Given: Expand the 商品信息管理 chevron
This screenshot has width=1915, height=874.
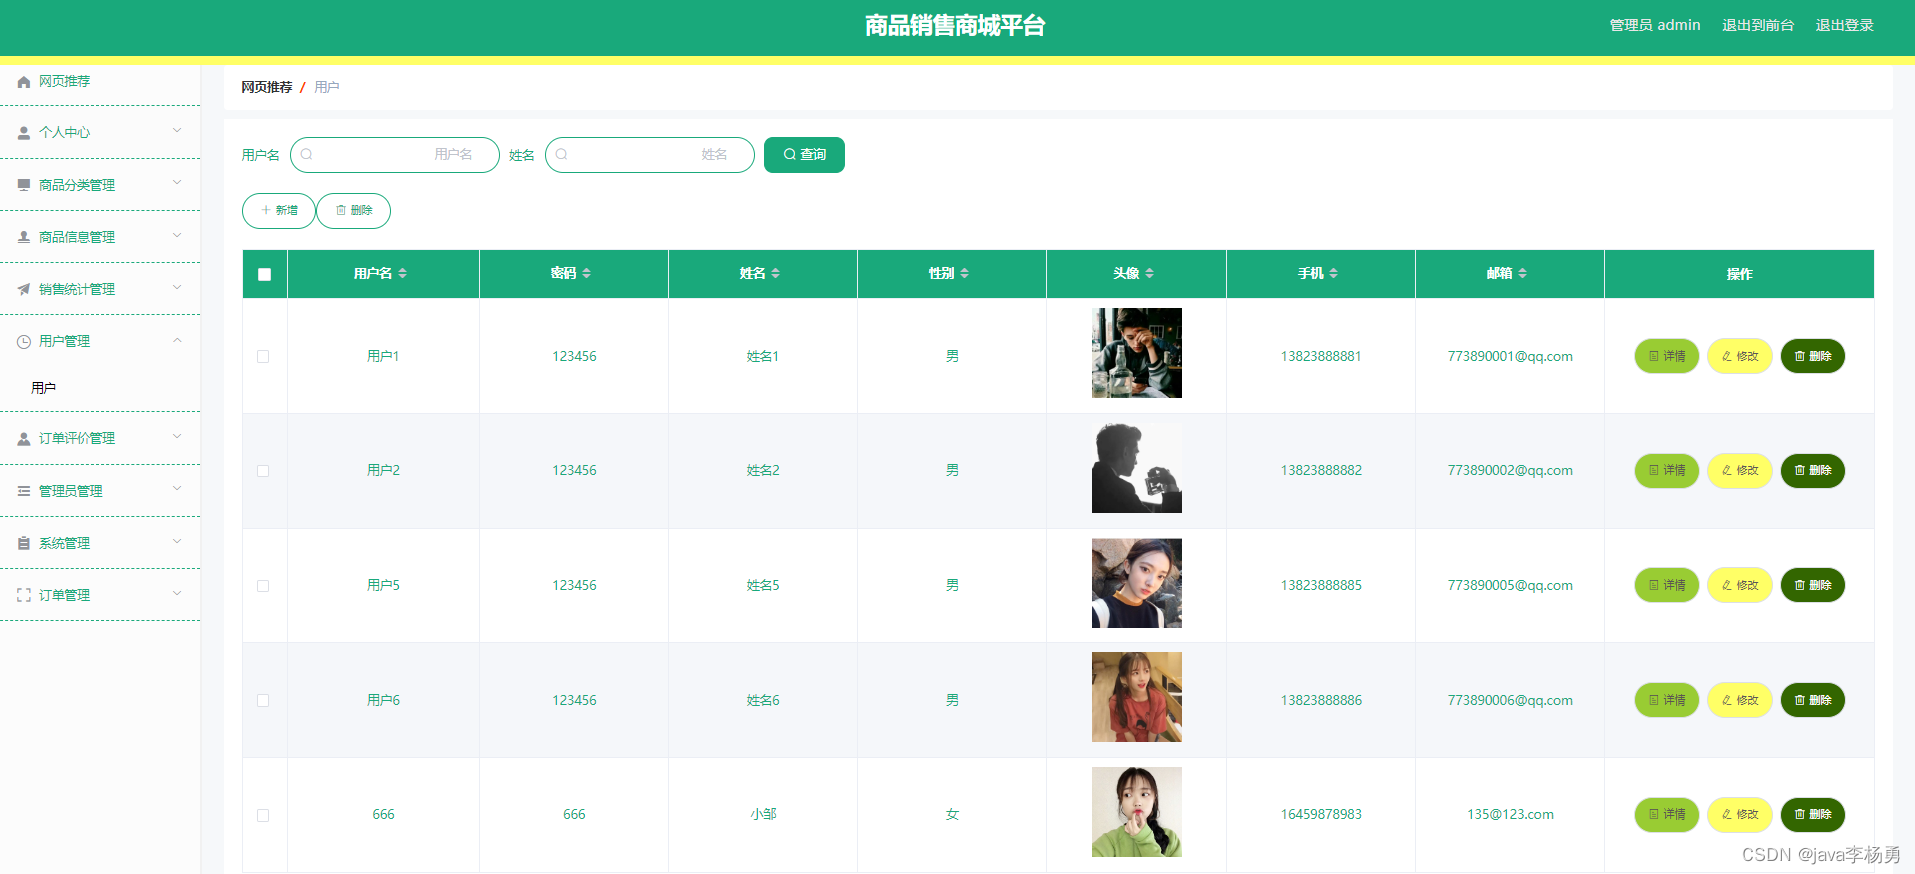Looking at the screenshot, I should click(x=177, y=235).
